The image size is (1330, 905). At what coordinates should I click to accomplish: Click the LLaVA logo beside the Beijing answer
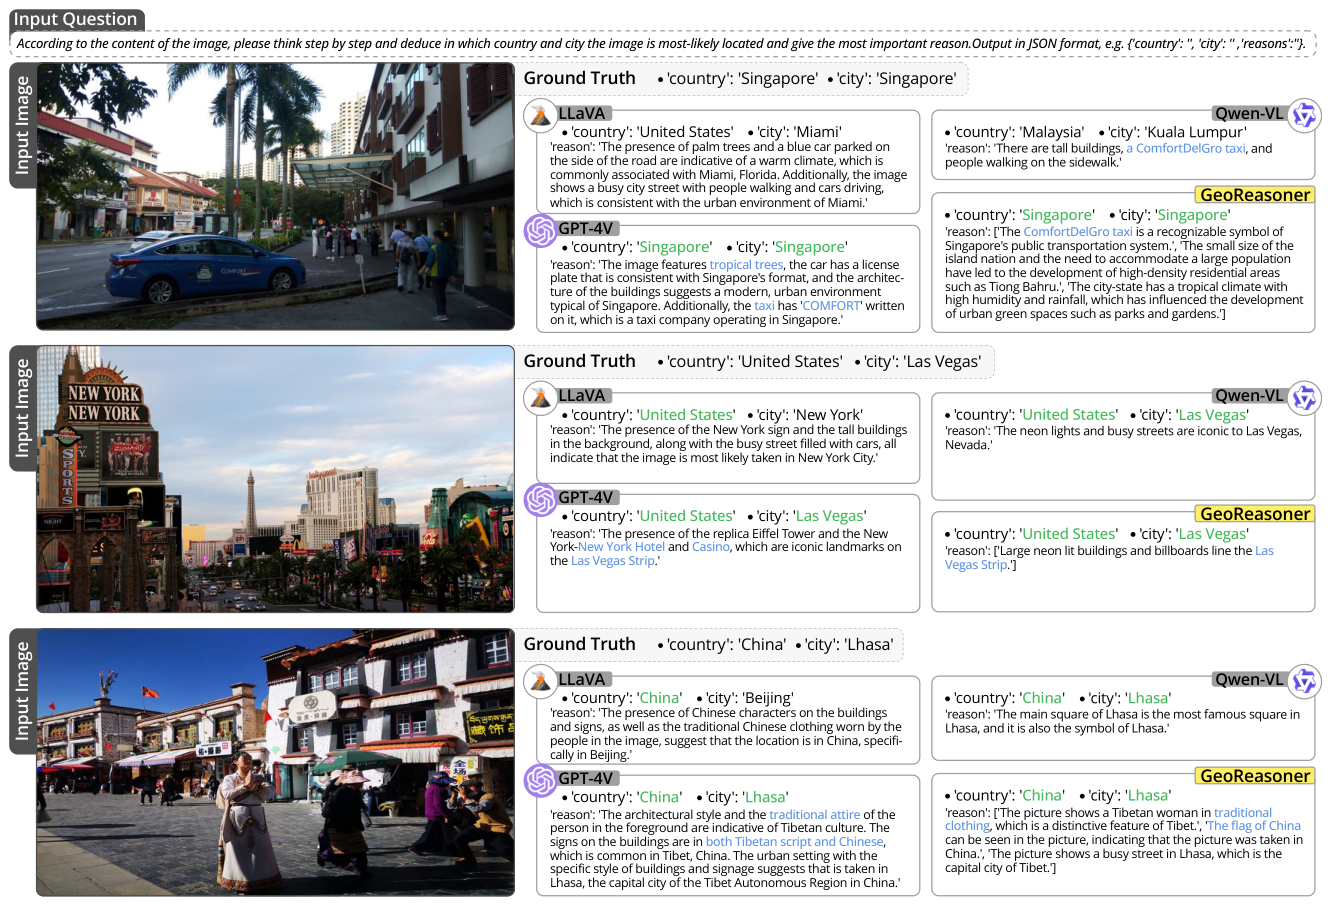point(541,682)
